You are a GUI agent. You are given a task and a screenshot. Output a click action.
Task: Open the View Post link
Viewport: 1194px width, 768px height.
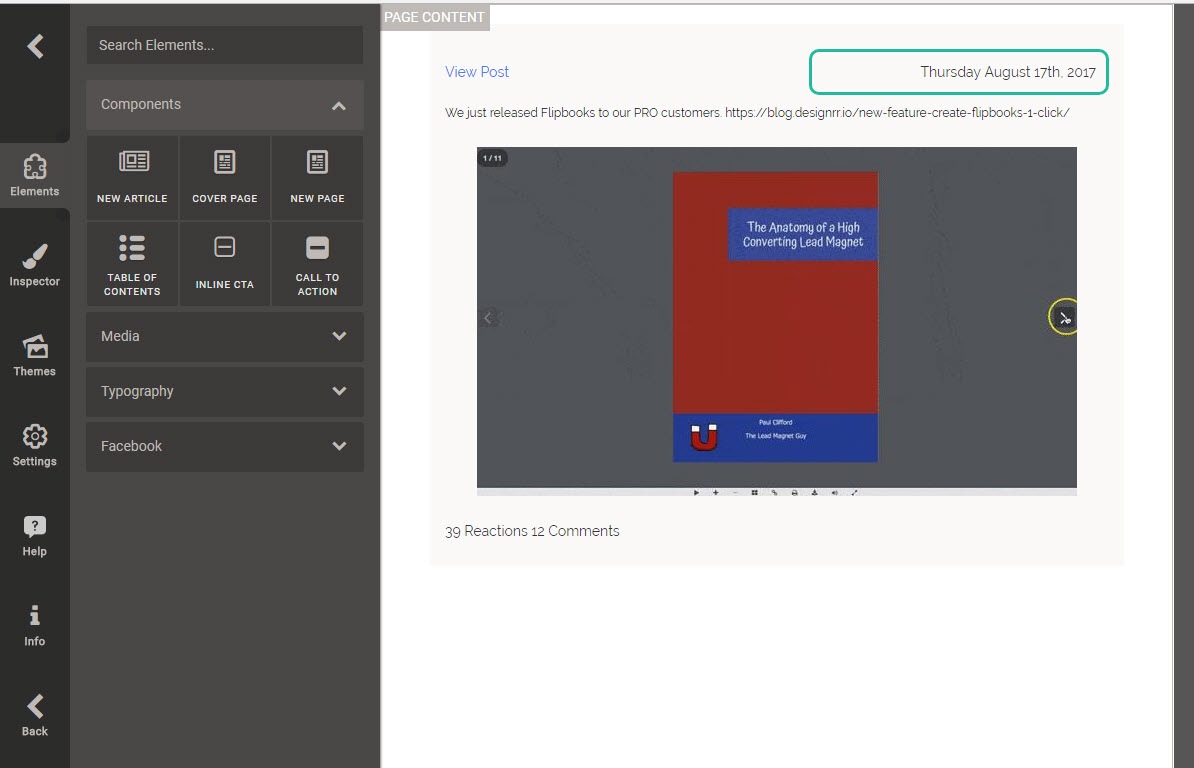[477, 72]
